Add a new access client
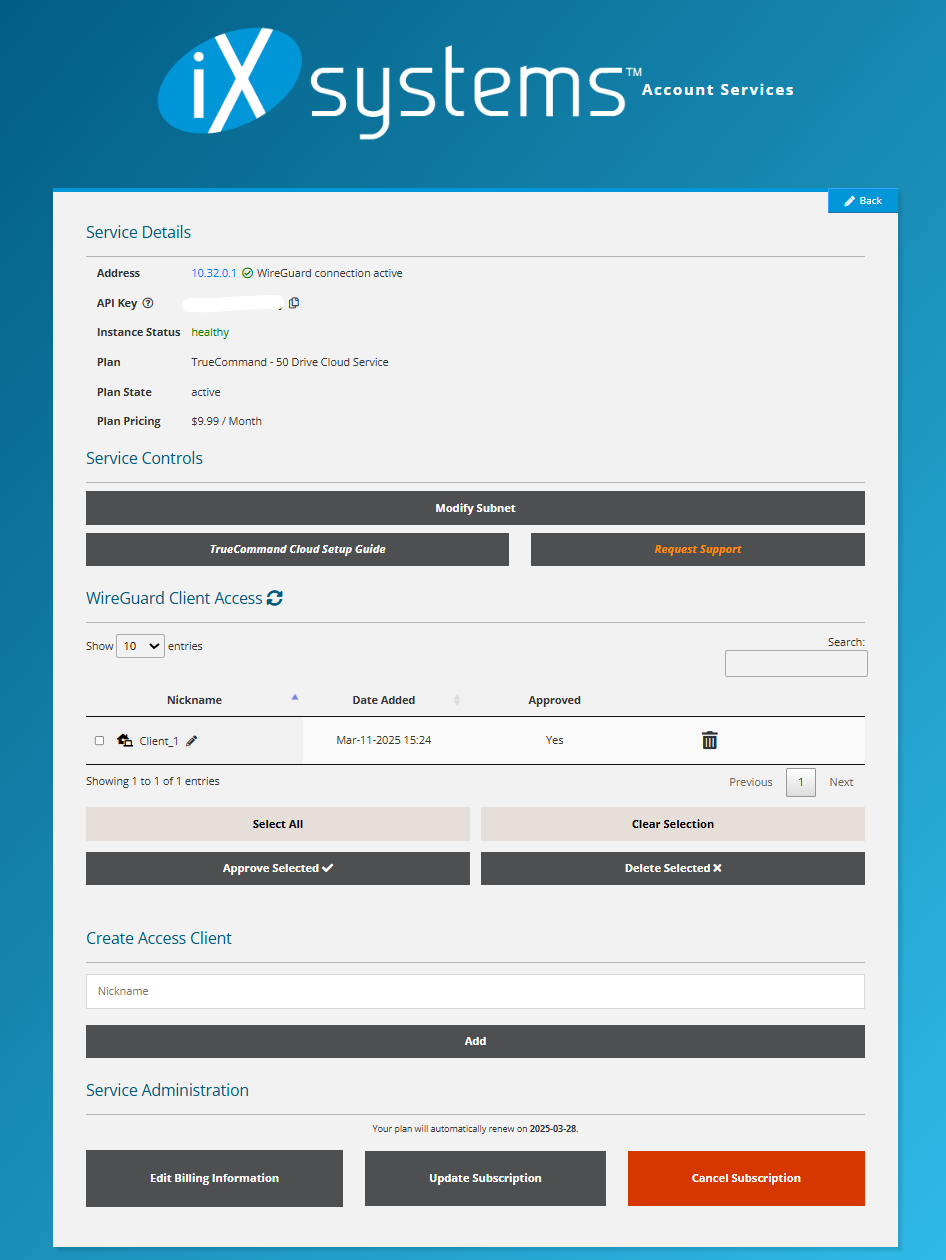The image size is (946, 1260). (x=475, y=1041)
